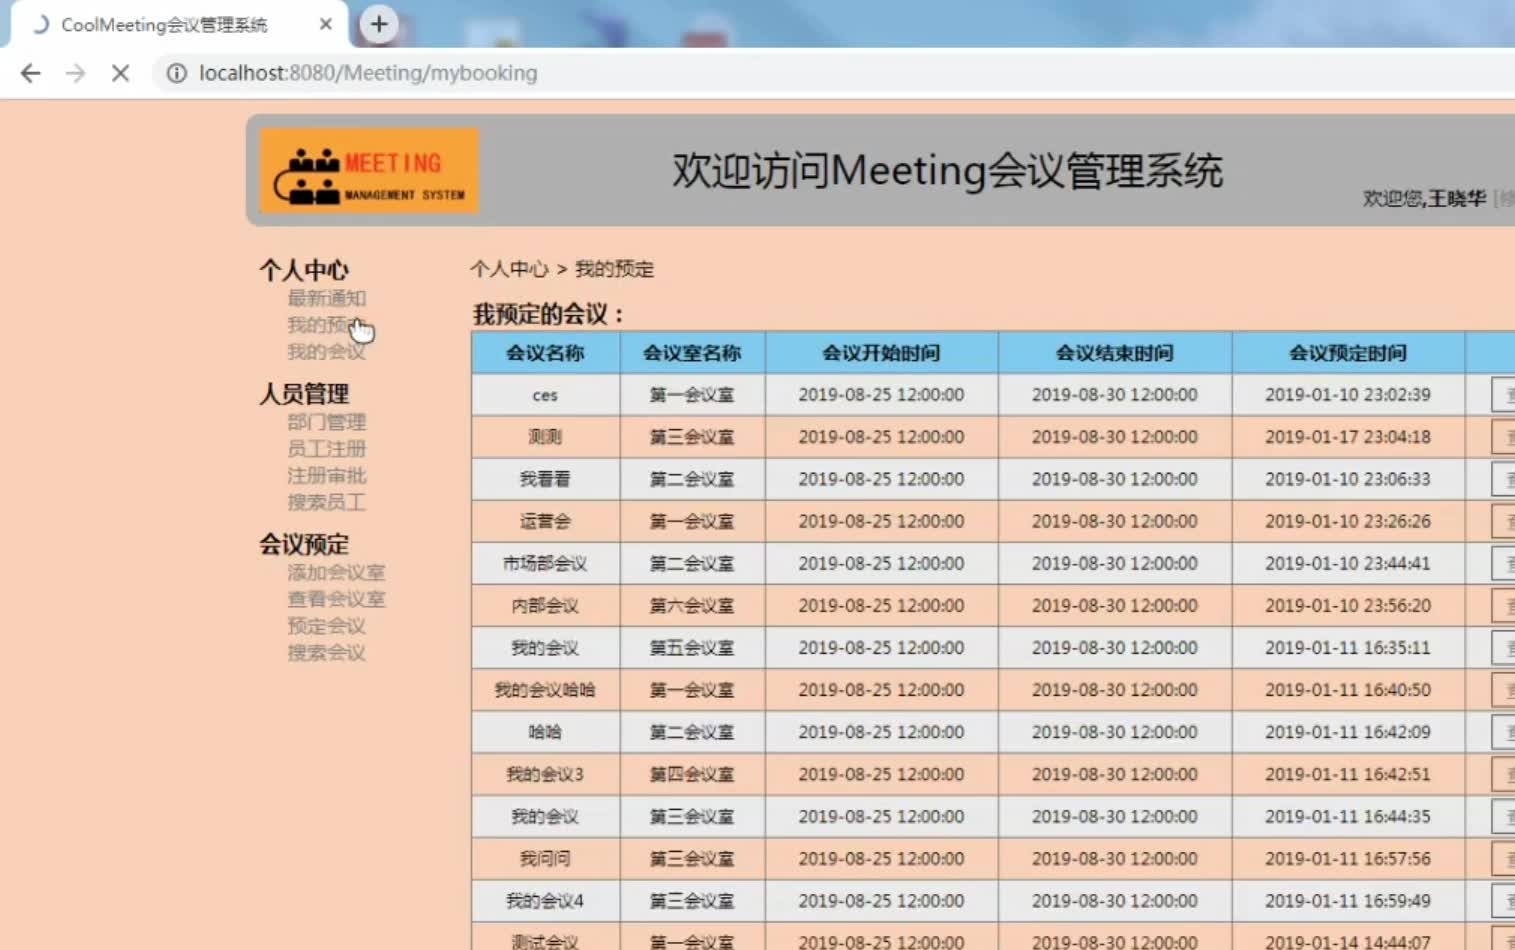The height and width of the screenshot is (950, 1515).
Task: Open 预定会议 link
Action: pyautogui.click(x=326, y=626)
